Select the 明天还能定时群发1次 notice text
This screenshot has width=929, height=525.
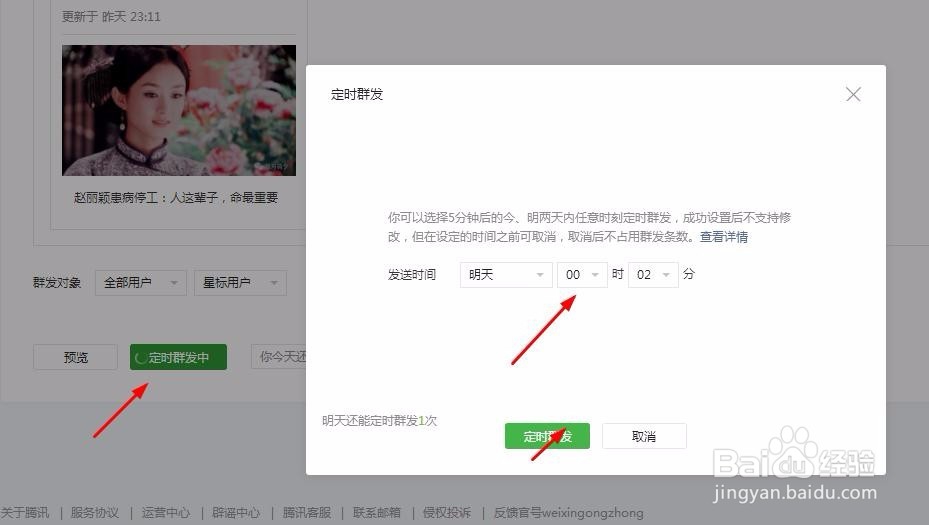(x=380, y=421)
